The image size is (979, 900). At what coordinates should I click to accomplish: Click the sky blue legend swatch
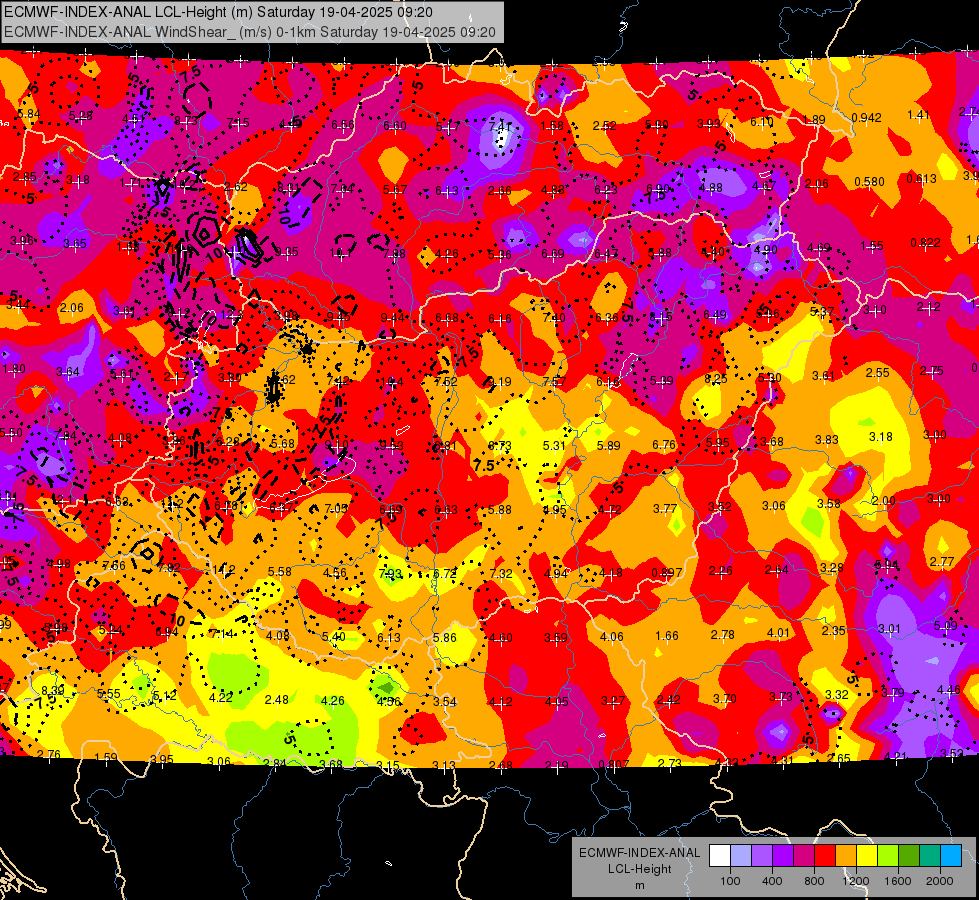pyautogui.click(x=950, y=856)
